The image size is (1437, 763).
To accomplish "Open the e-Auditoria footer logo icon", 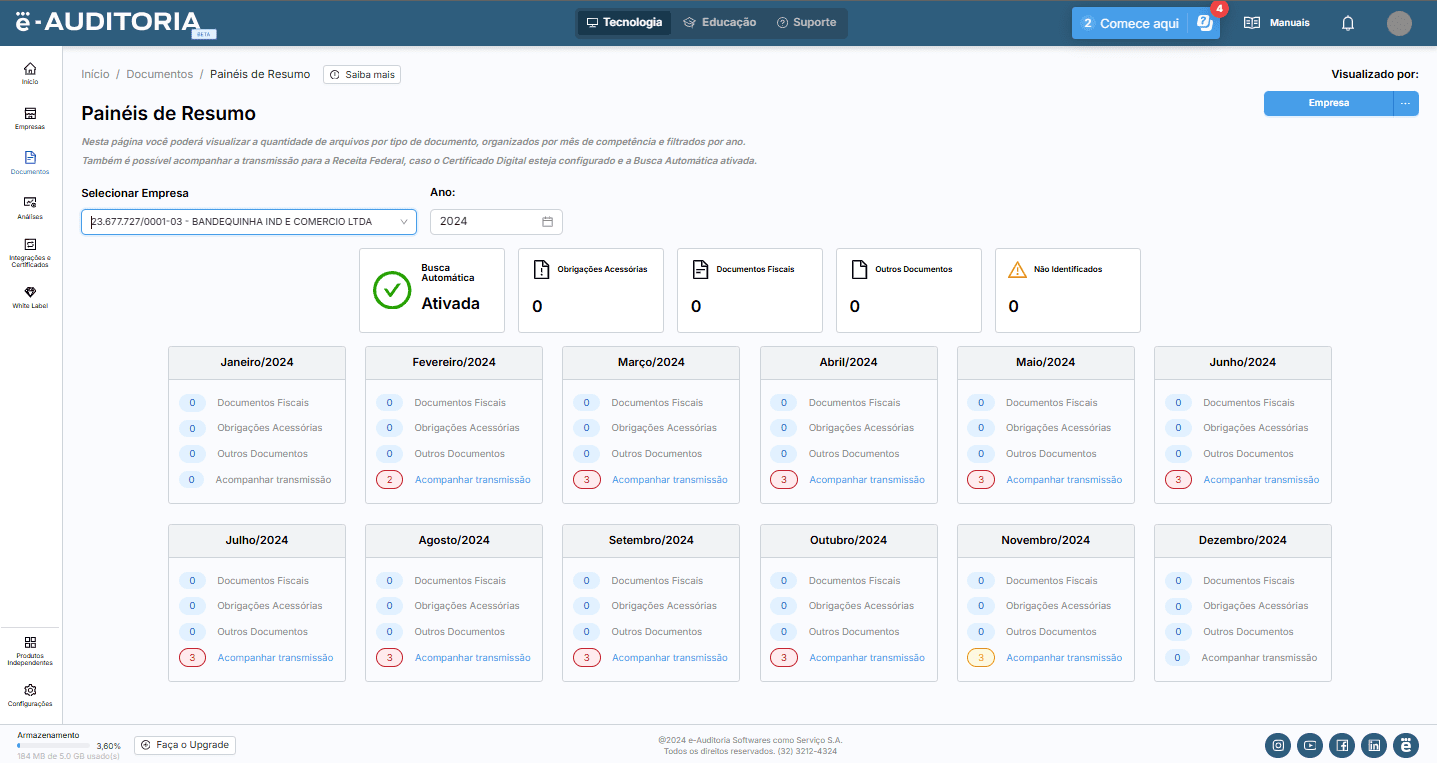I will coord(1406,745).
